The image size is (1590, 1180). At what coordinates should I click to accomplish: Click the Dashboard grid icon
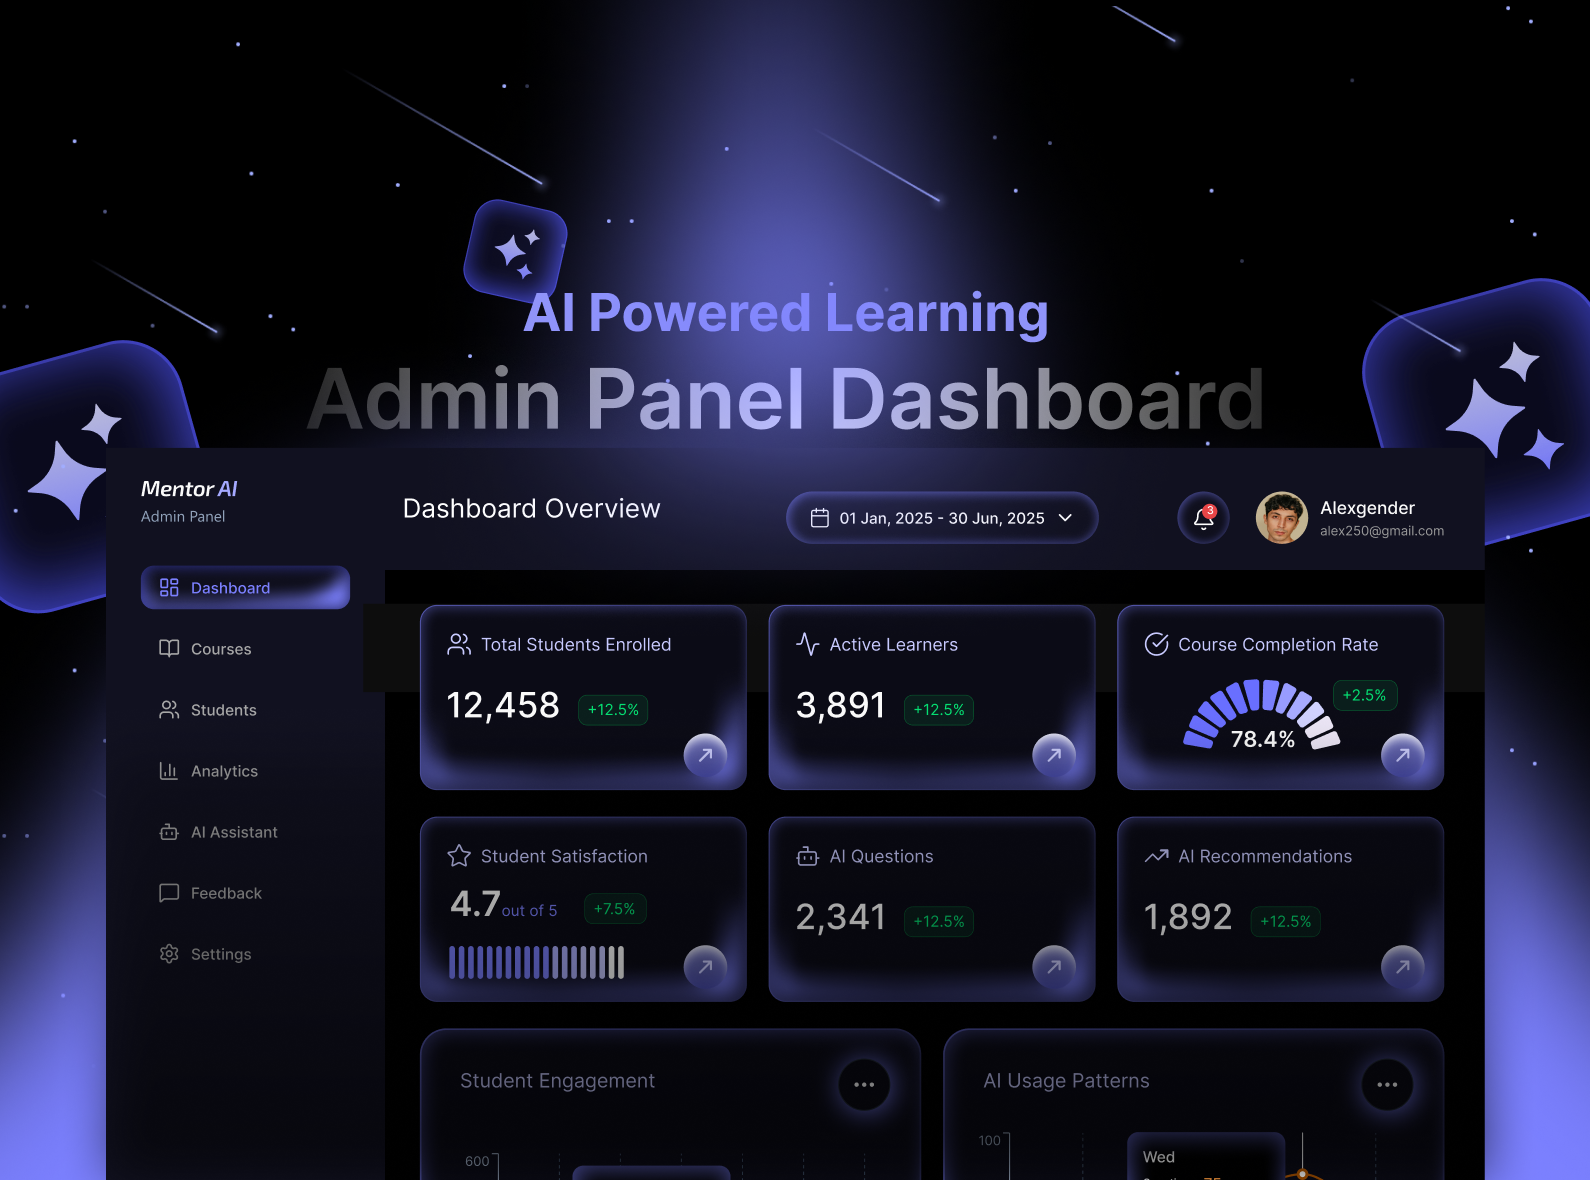[x=169, y=588]
